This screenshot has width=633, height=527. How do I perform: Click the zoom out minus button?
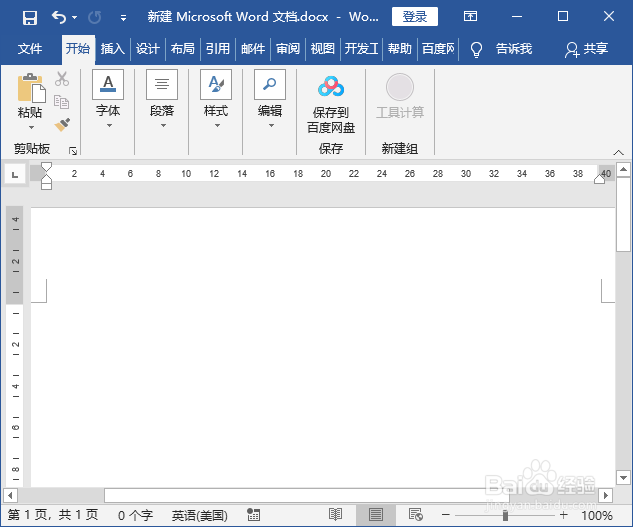coord(446,515)
